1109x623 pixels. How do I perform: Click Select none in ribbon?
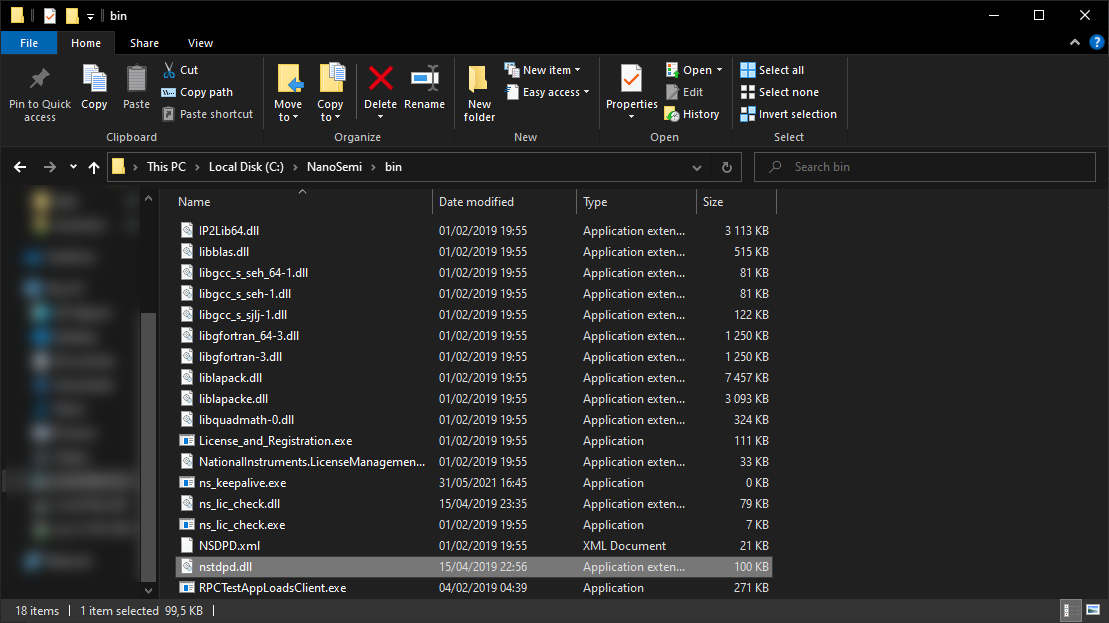point(779,92)
